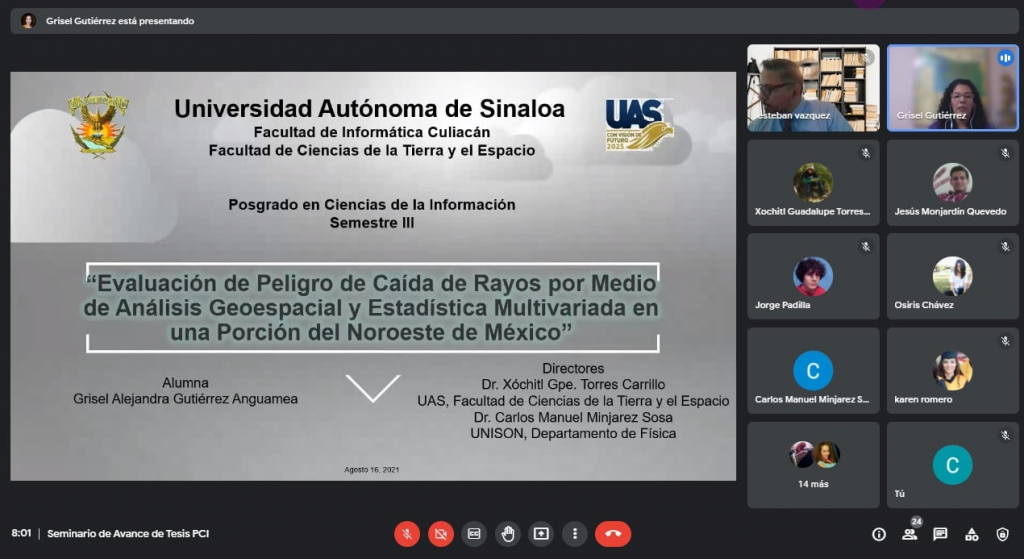
Task: Click 'UNISON, Departamento de Física' on slide
Action: (x=573, y=434)
